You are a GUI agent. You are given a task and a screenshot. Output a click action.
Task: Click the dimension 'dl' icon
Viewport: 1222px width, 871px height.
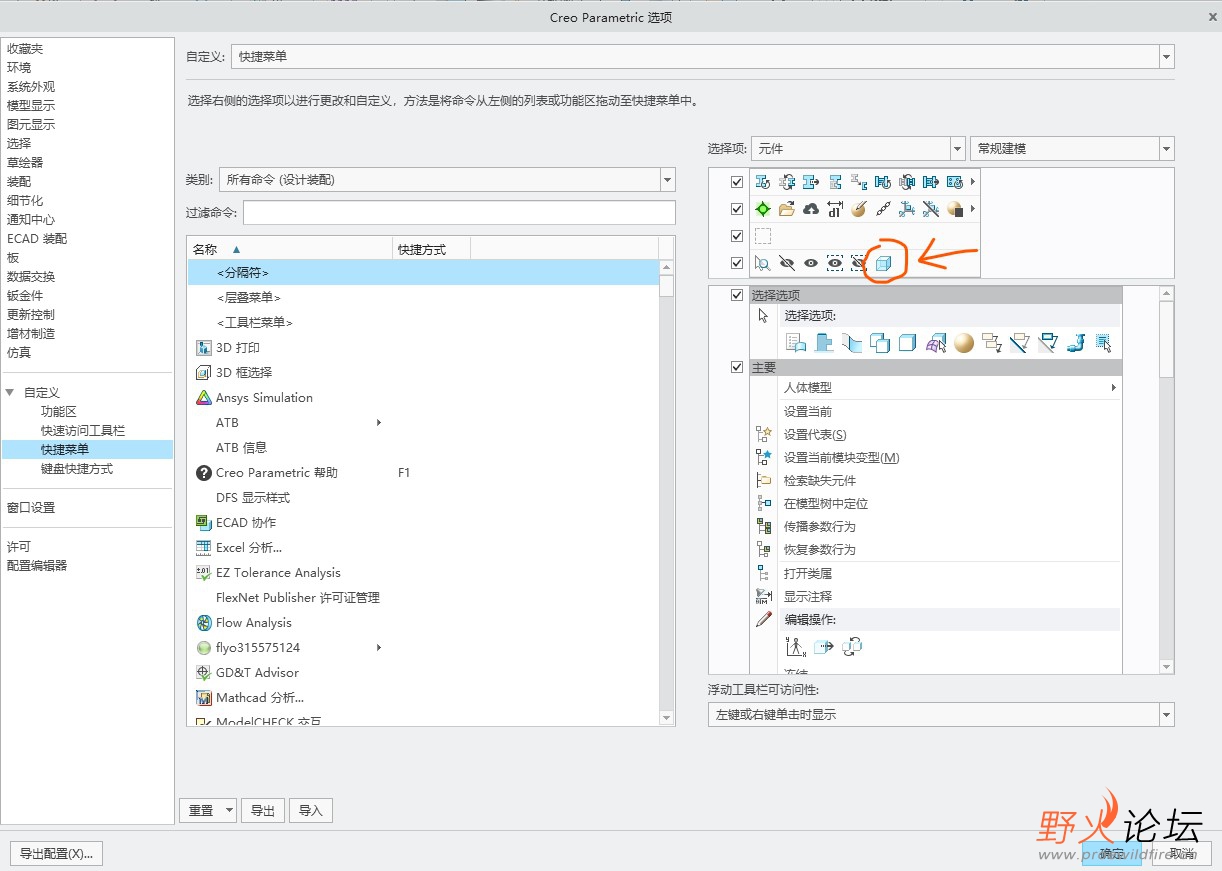(x=835, y=209)
